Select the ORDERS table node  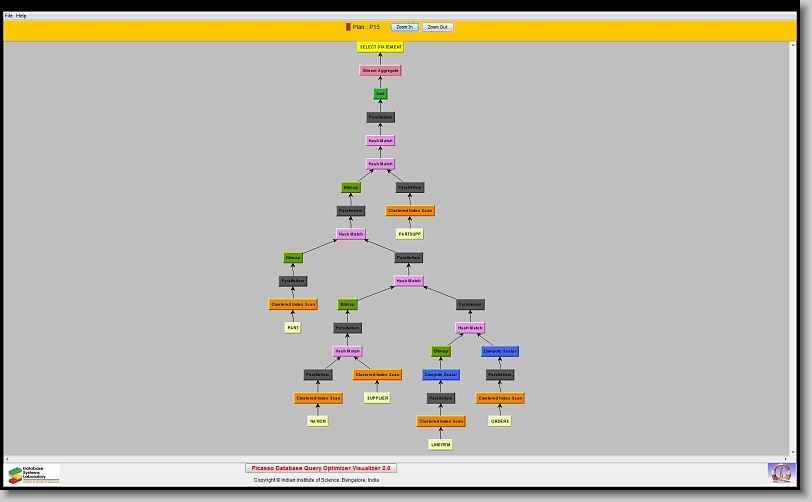pos(500,421)
